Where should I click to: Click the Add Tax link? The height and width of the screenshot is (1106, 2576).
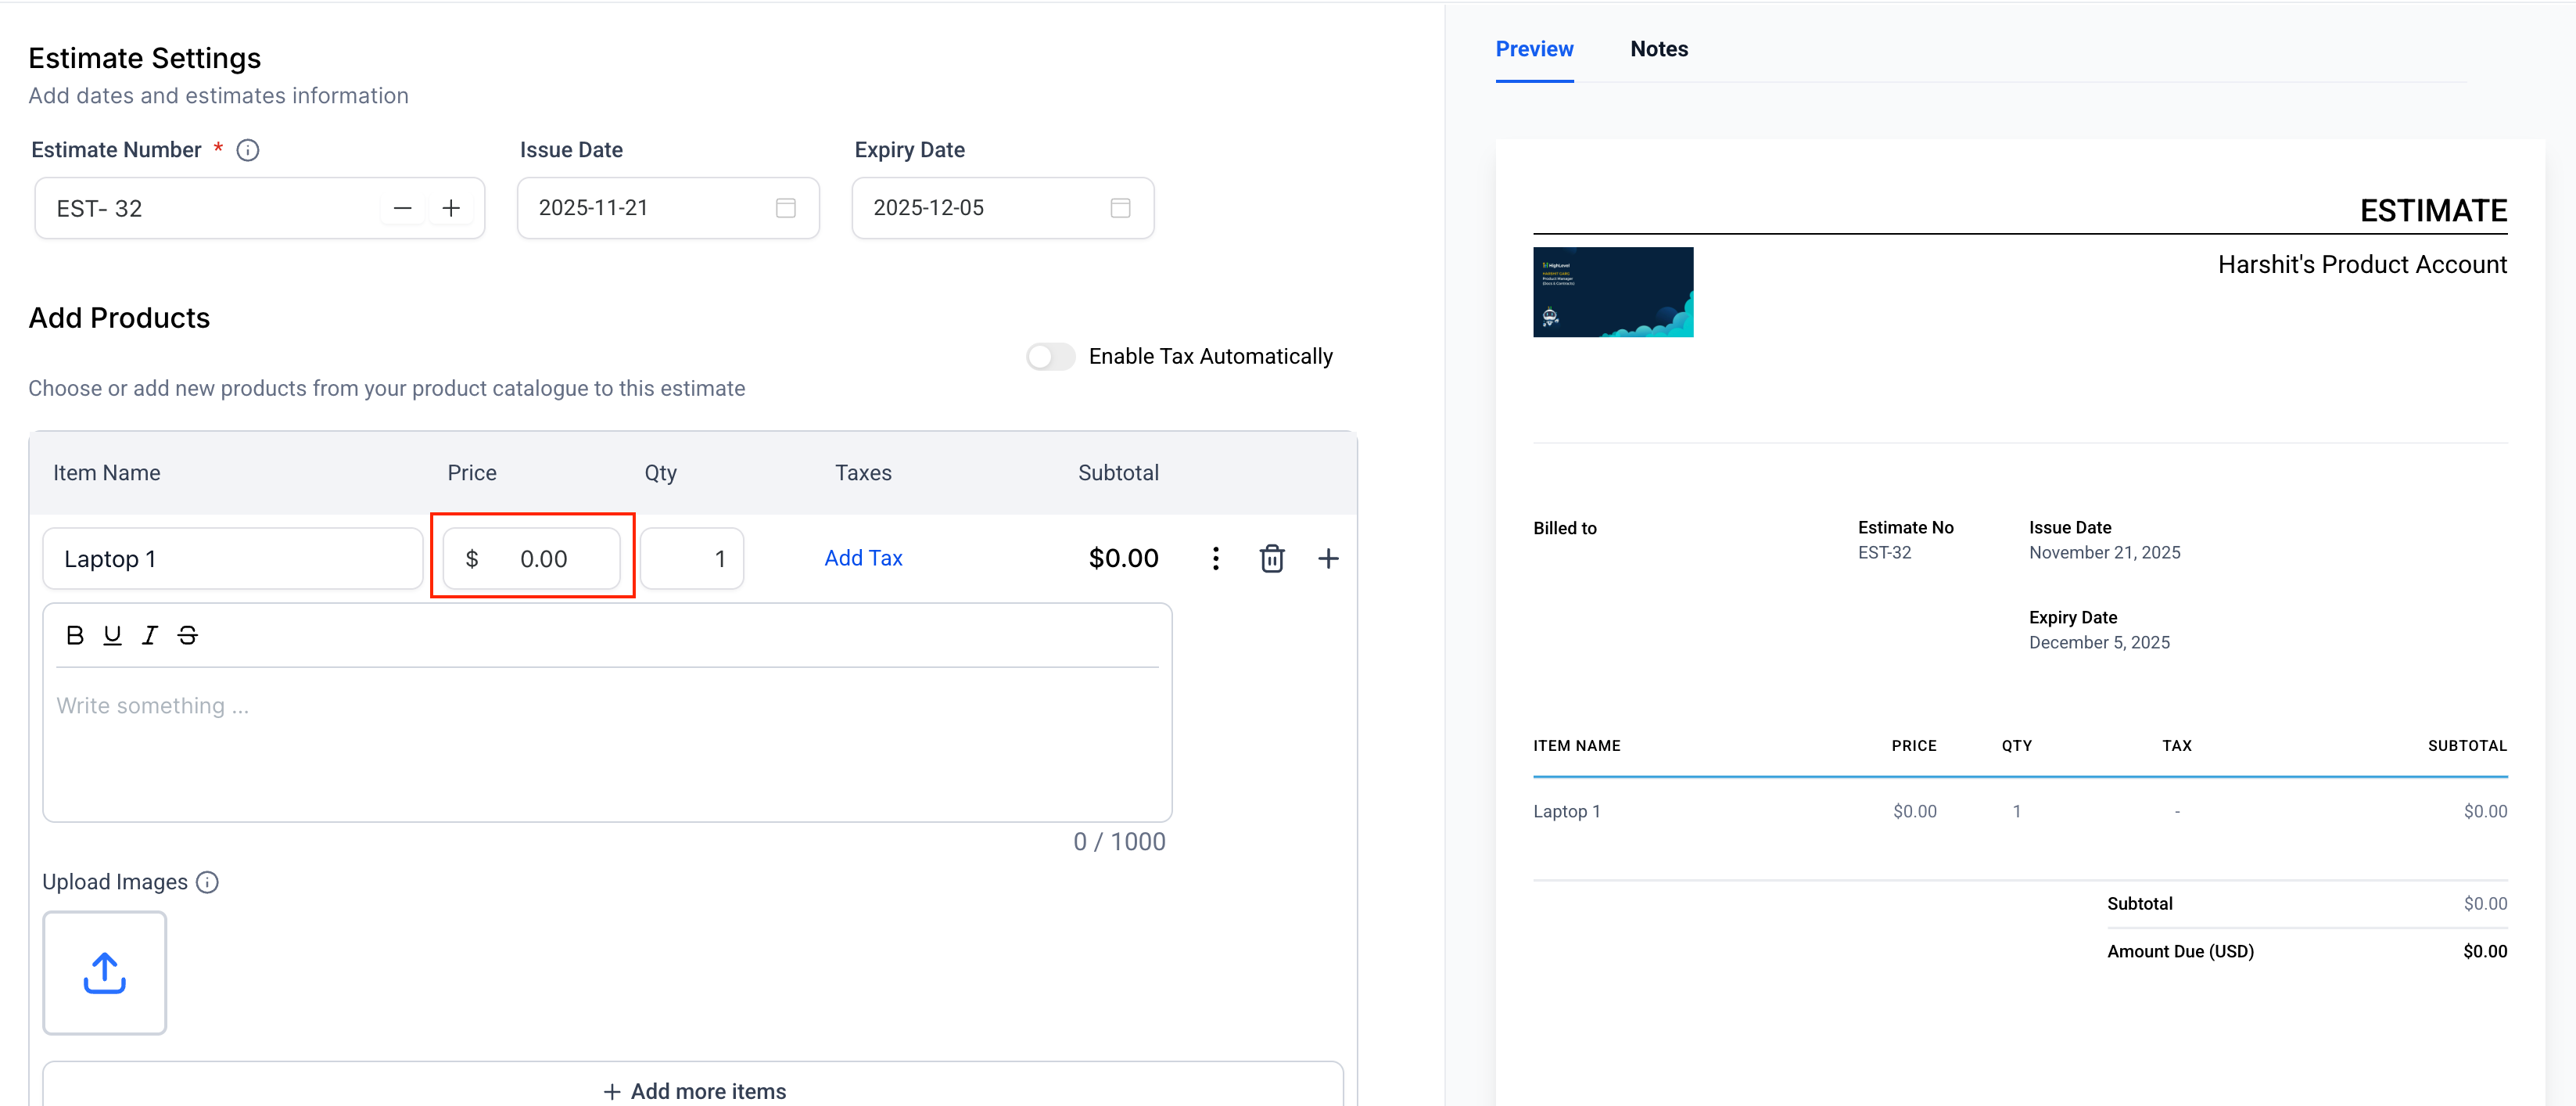tap(863, 558)
